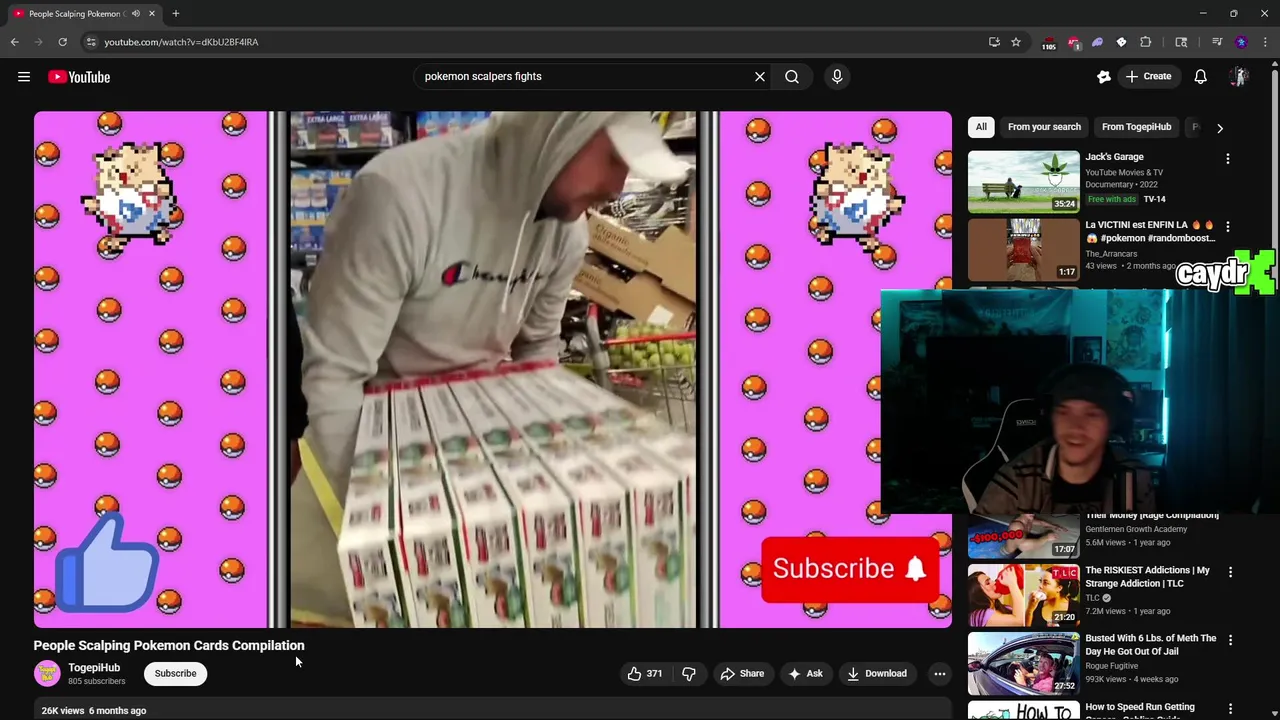Click the Jack's Garage title
Image resolution: width=1280 pixels, height=720 pixels.
[x=1115, y=157]
